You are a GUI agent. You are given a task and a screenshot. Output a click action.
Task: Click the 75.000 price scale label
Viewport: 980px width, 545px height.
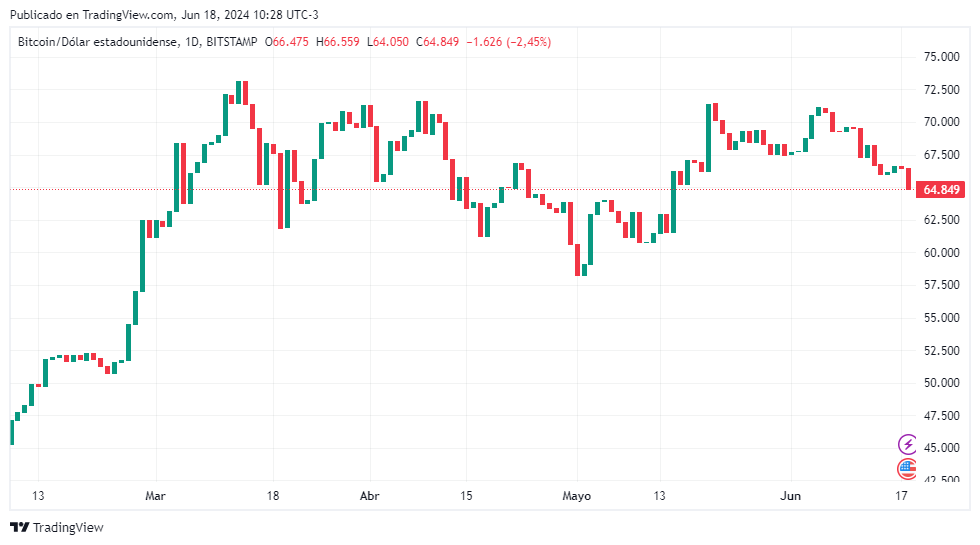[942, 57]
